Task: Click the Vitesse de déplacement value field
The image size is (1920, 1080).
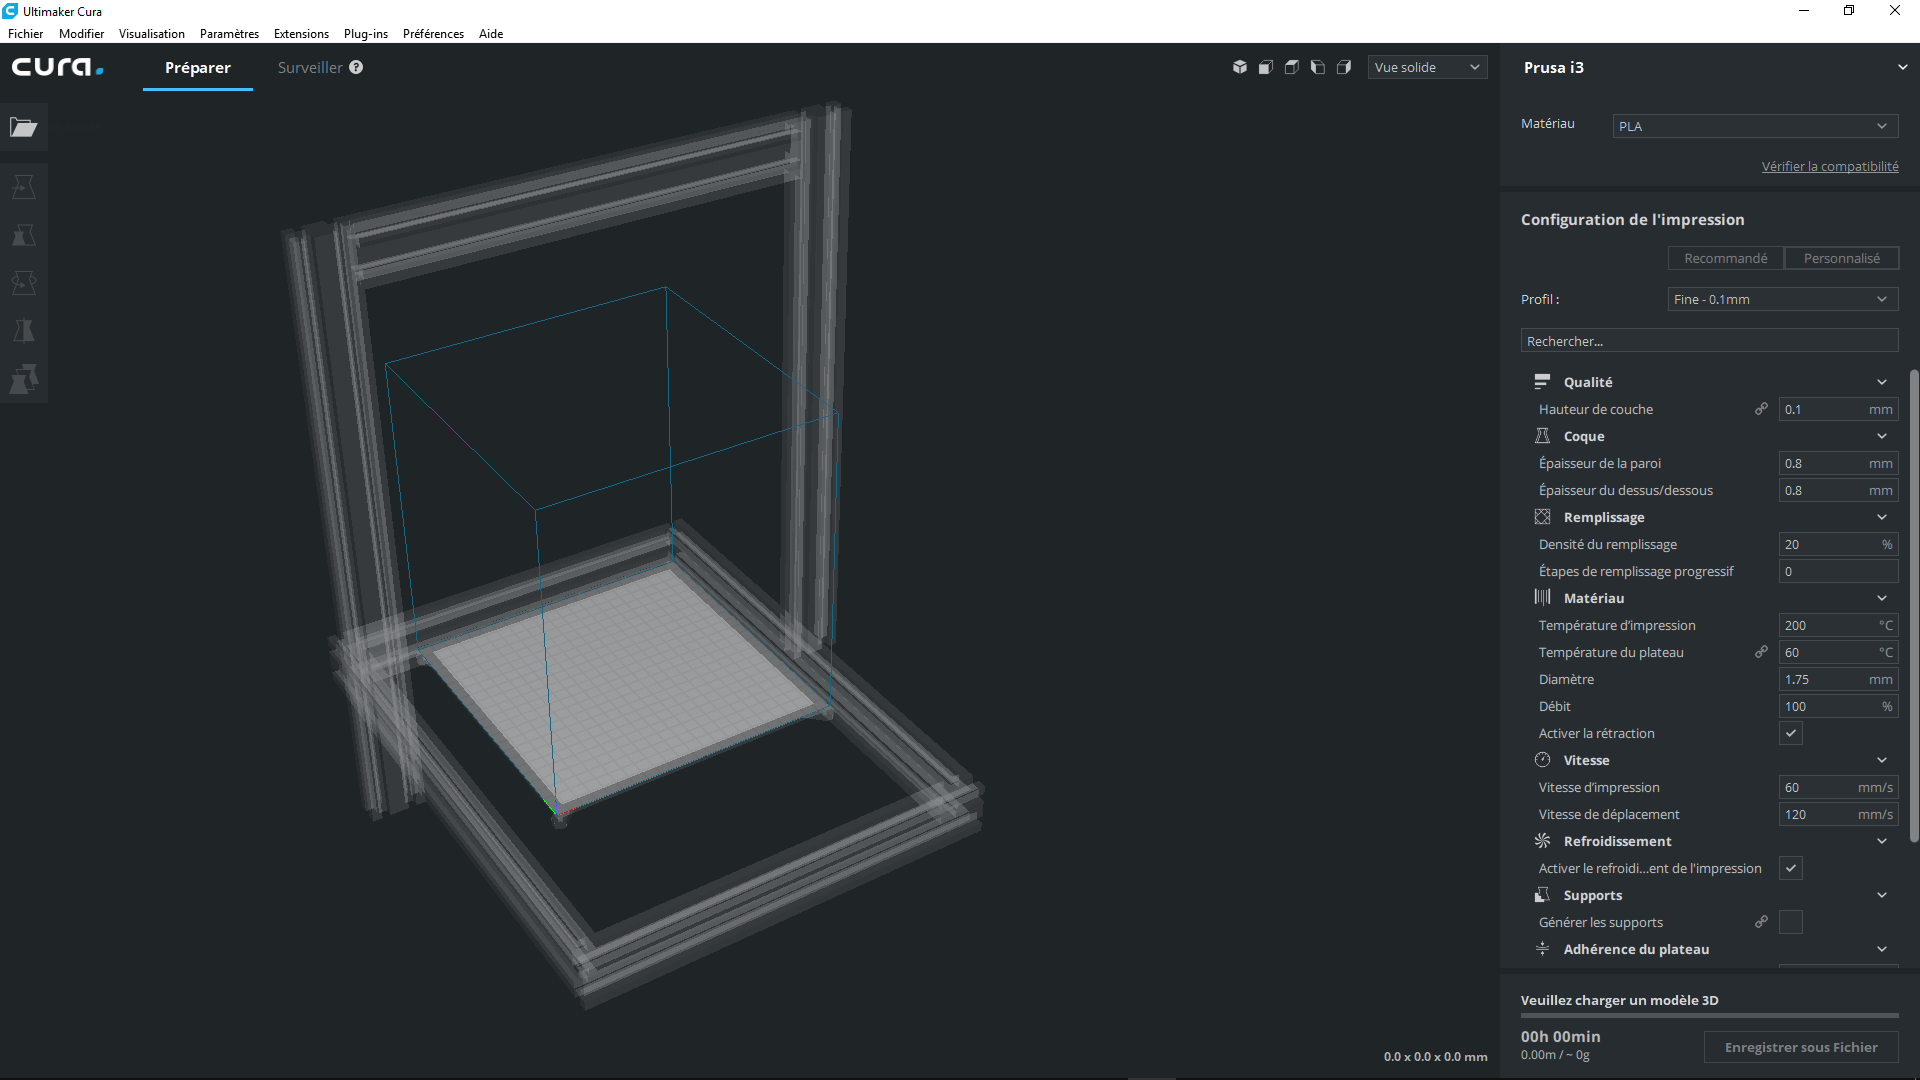Action: [1838, 814]
